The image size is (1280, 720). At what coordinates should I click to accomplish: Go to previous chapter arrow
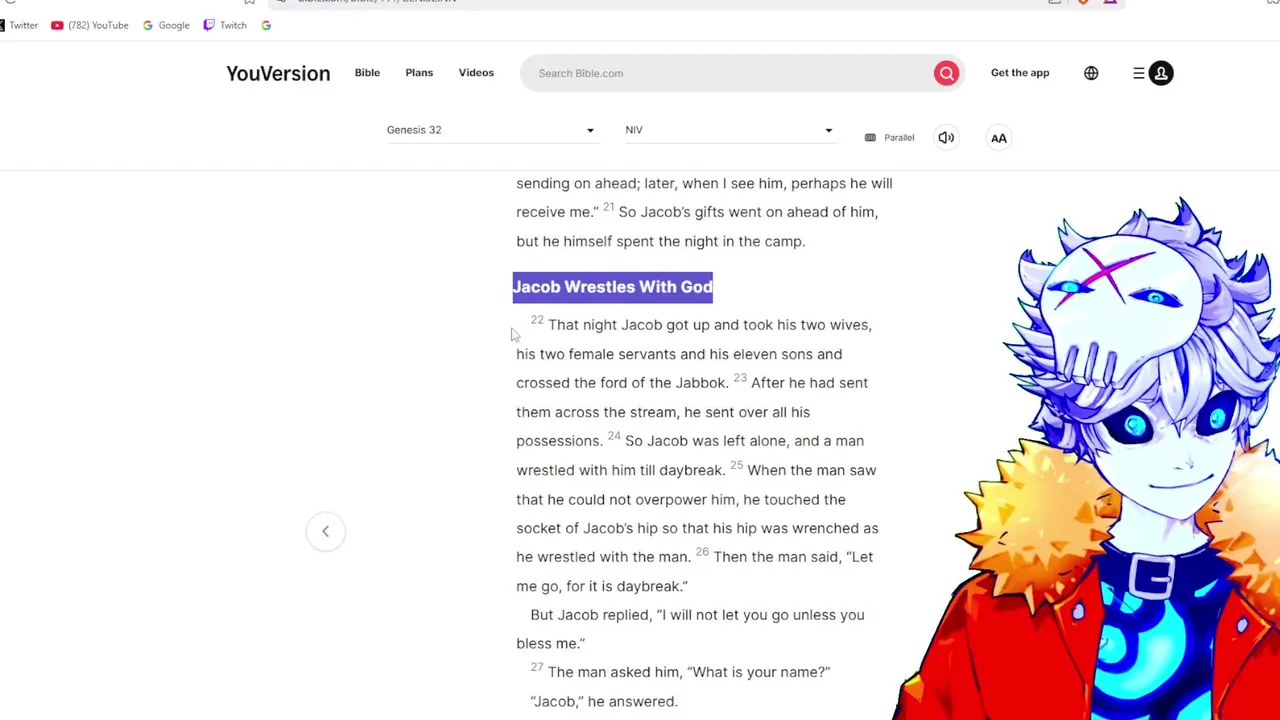click(x=325, y=531)
